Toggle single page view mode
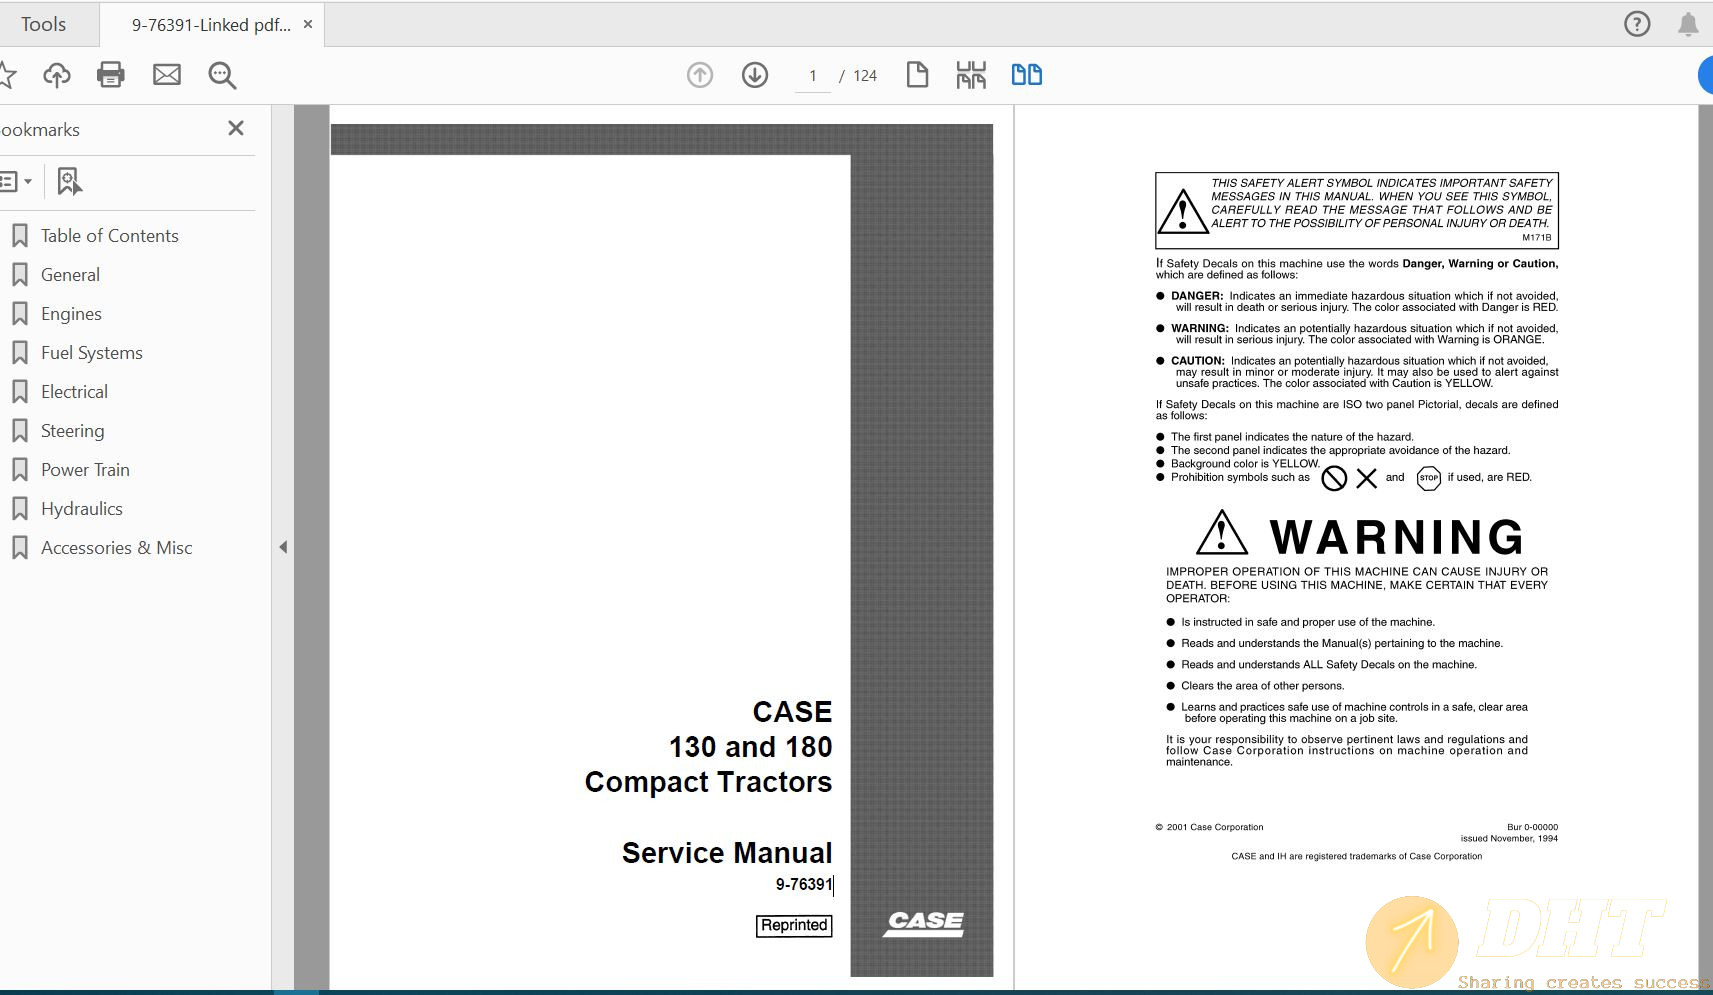The image size is (1713, 995). pyautogui.click(x=918, y=74)
